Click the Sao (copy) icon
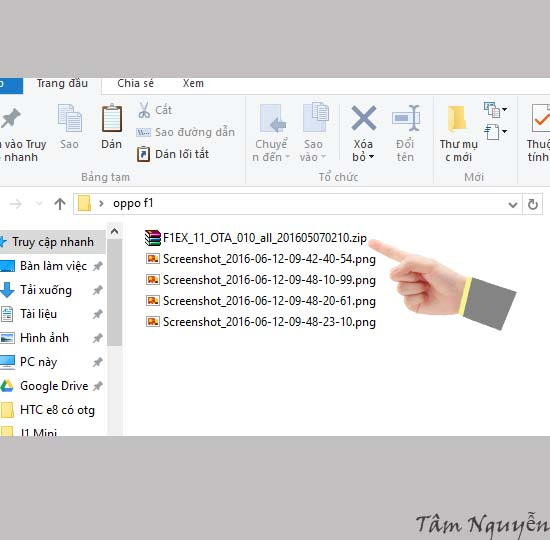 pyautogui.click(x=69, y=118)
